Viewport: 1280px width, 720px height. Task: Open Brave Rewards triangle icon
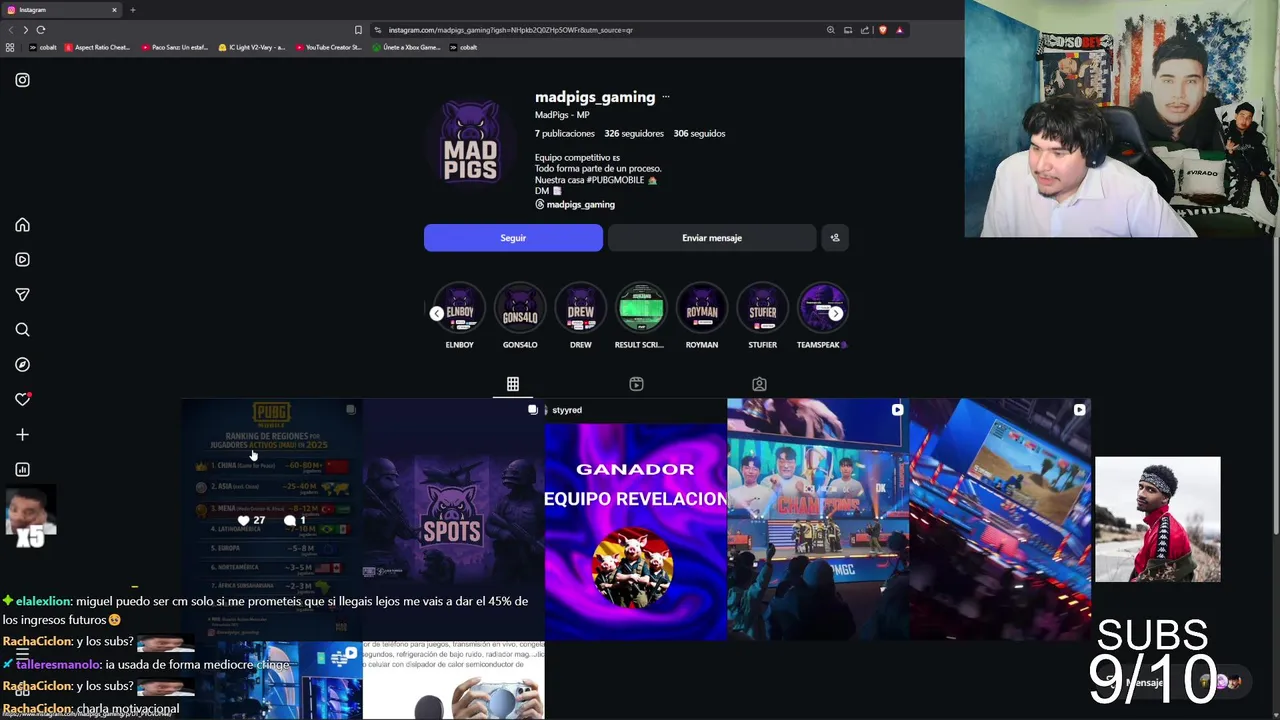click(899, 30)
